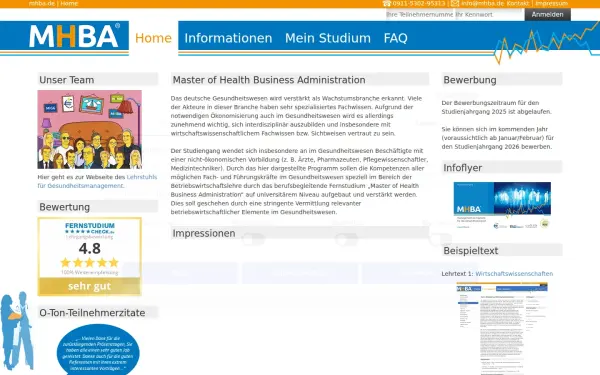Image resolution: width=600 pixels, height=375 pixels.
Task: Open the Informationen menu
Action: click(228, 38)
